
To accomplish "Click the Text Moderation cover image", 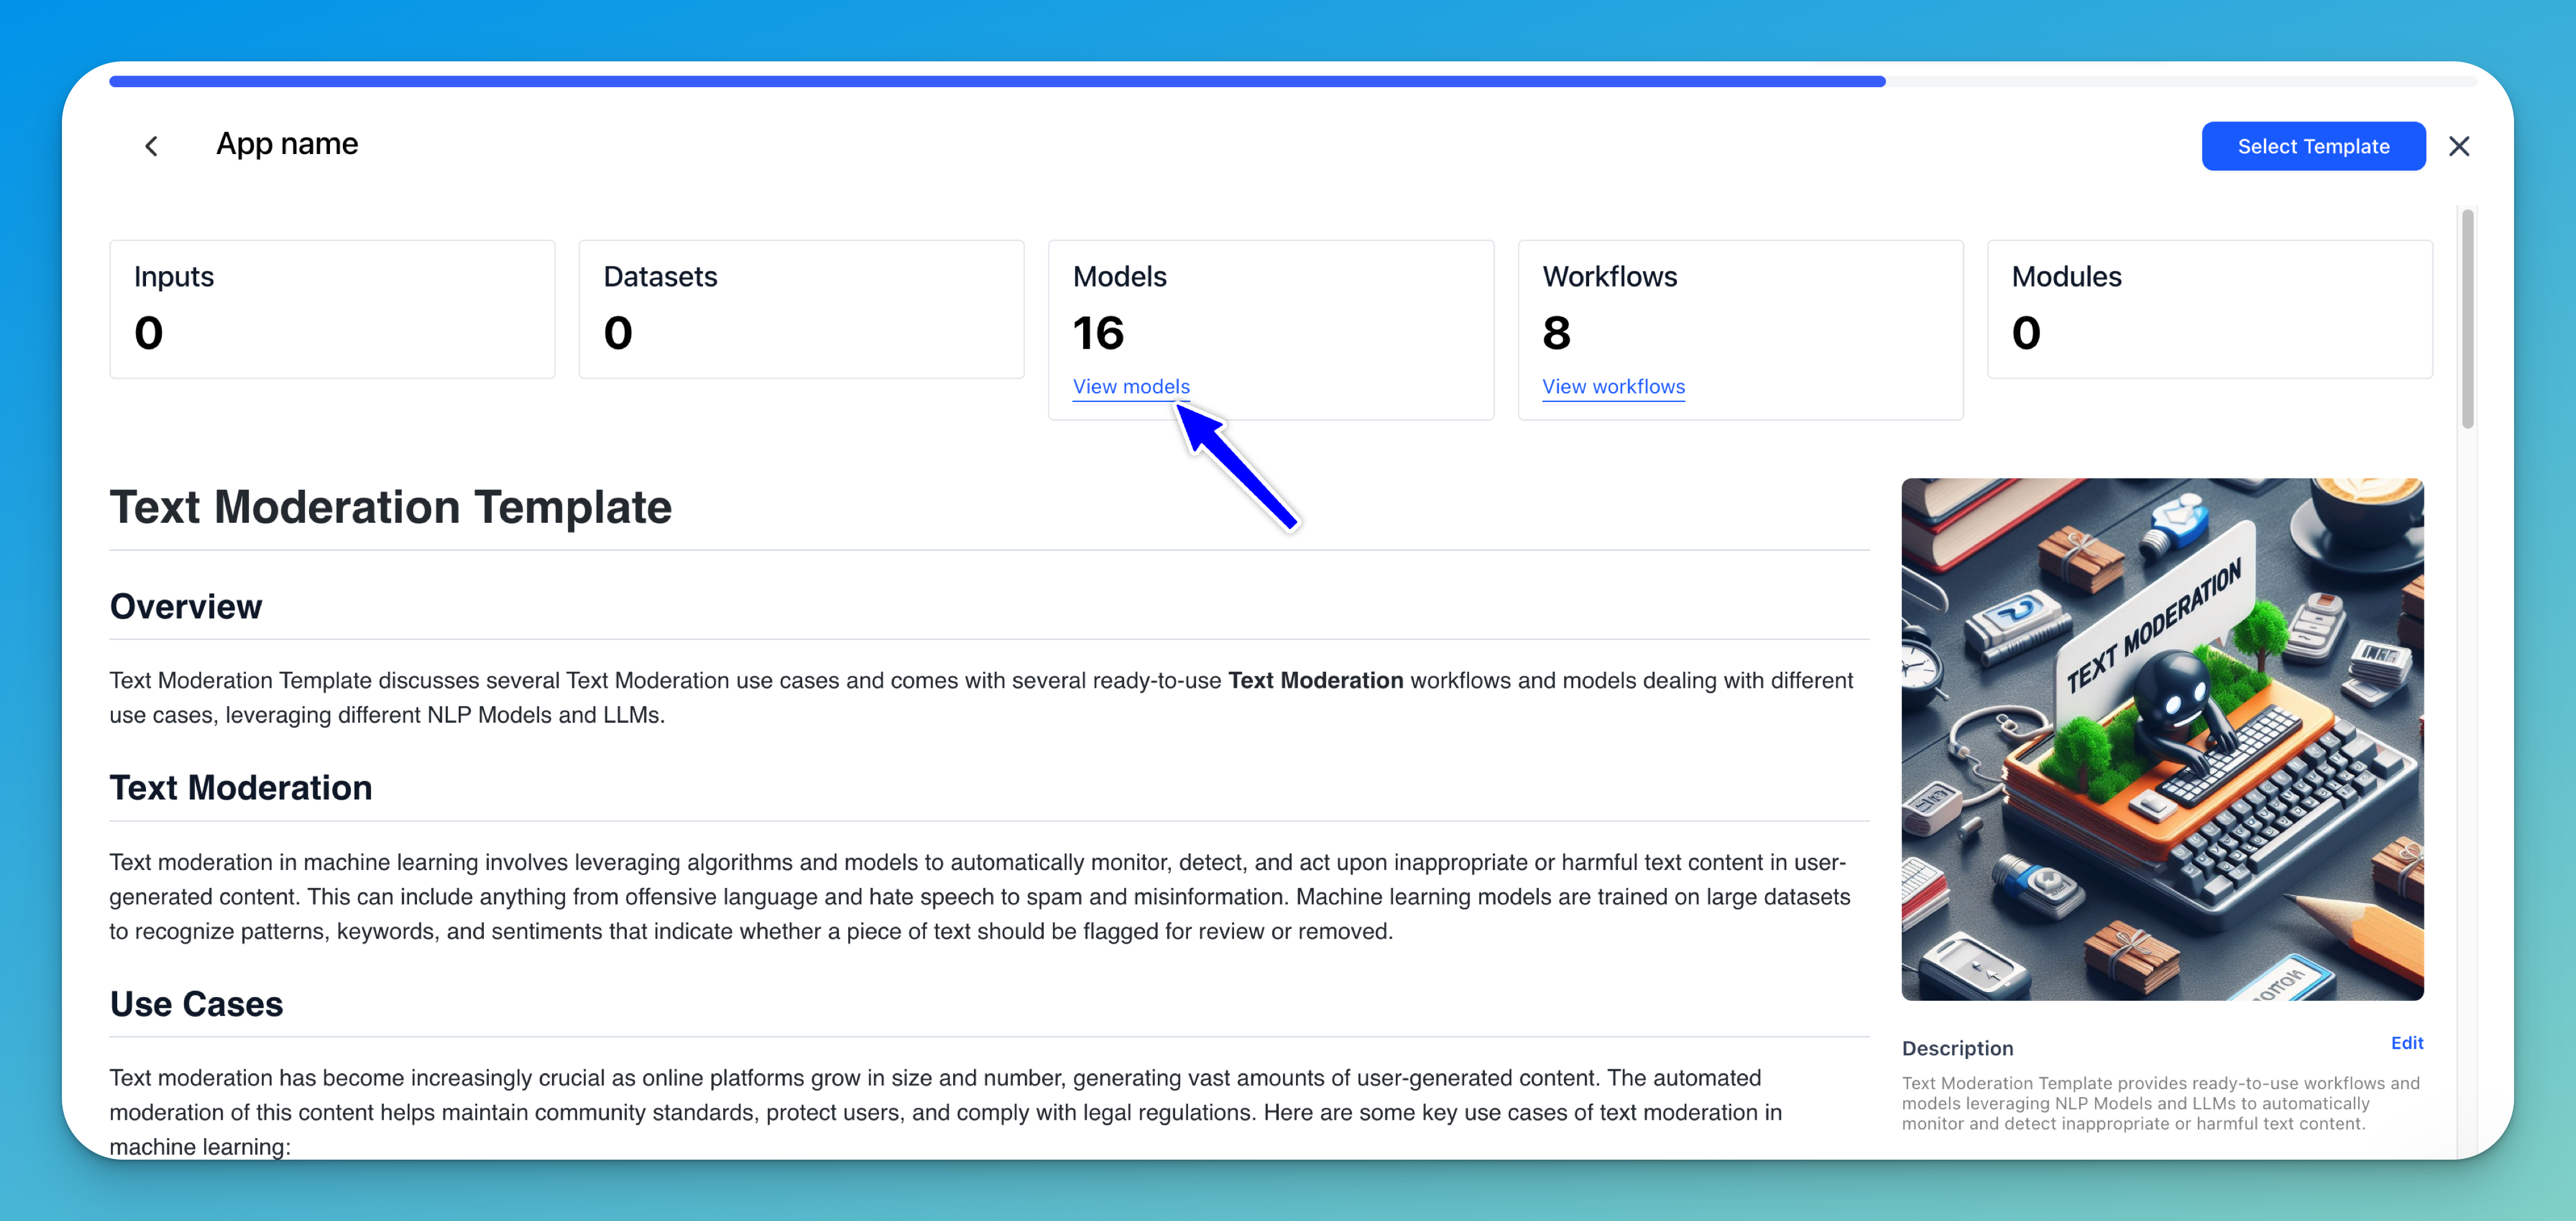I will (x=2161, y=739).
